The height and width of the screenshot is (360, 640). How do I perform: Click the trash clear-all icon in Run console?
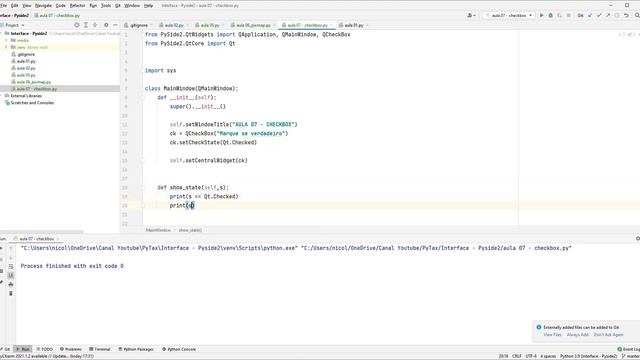click(11, 293)
